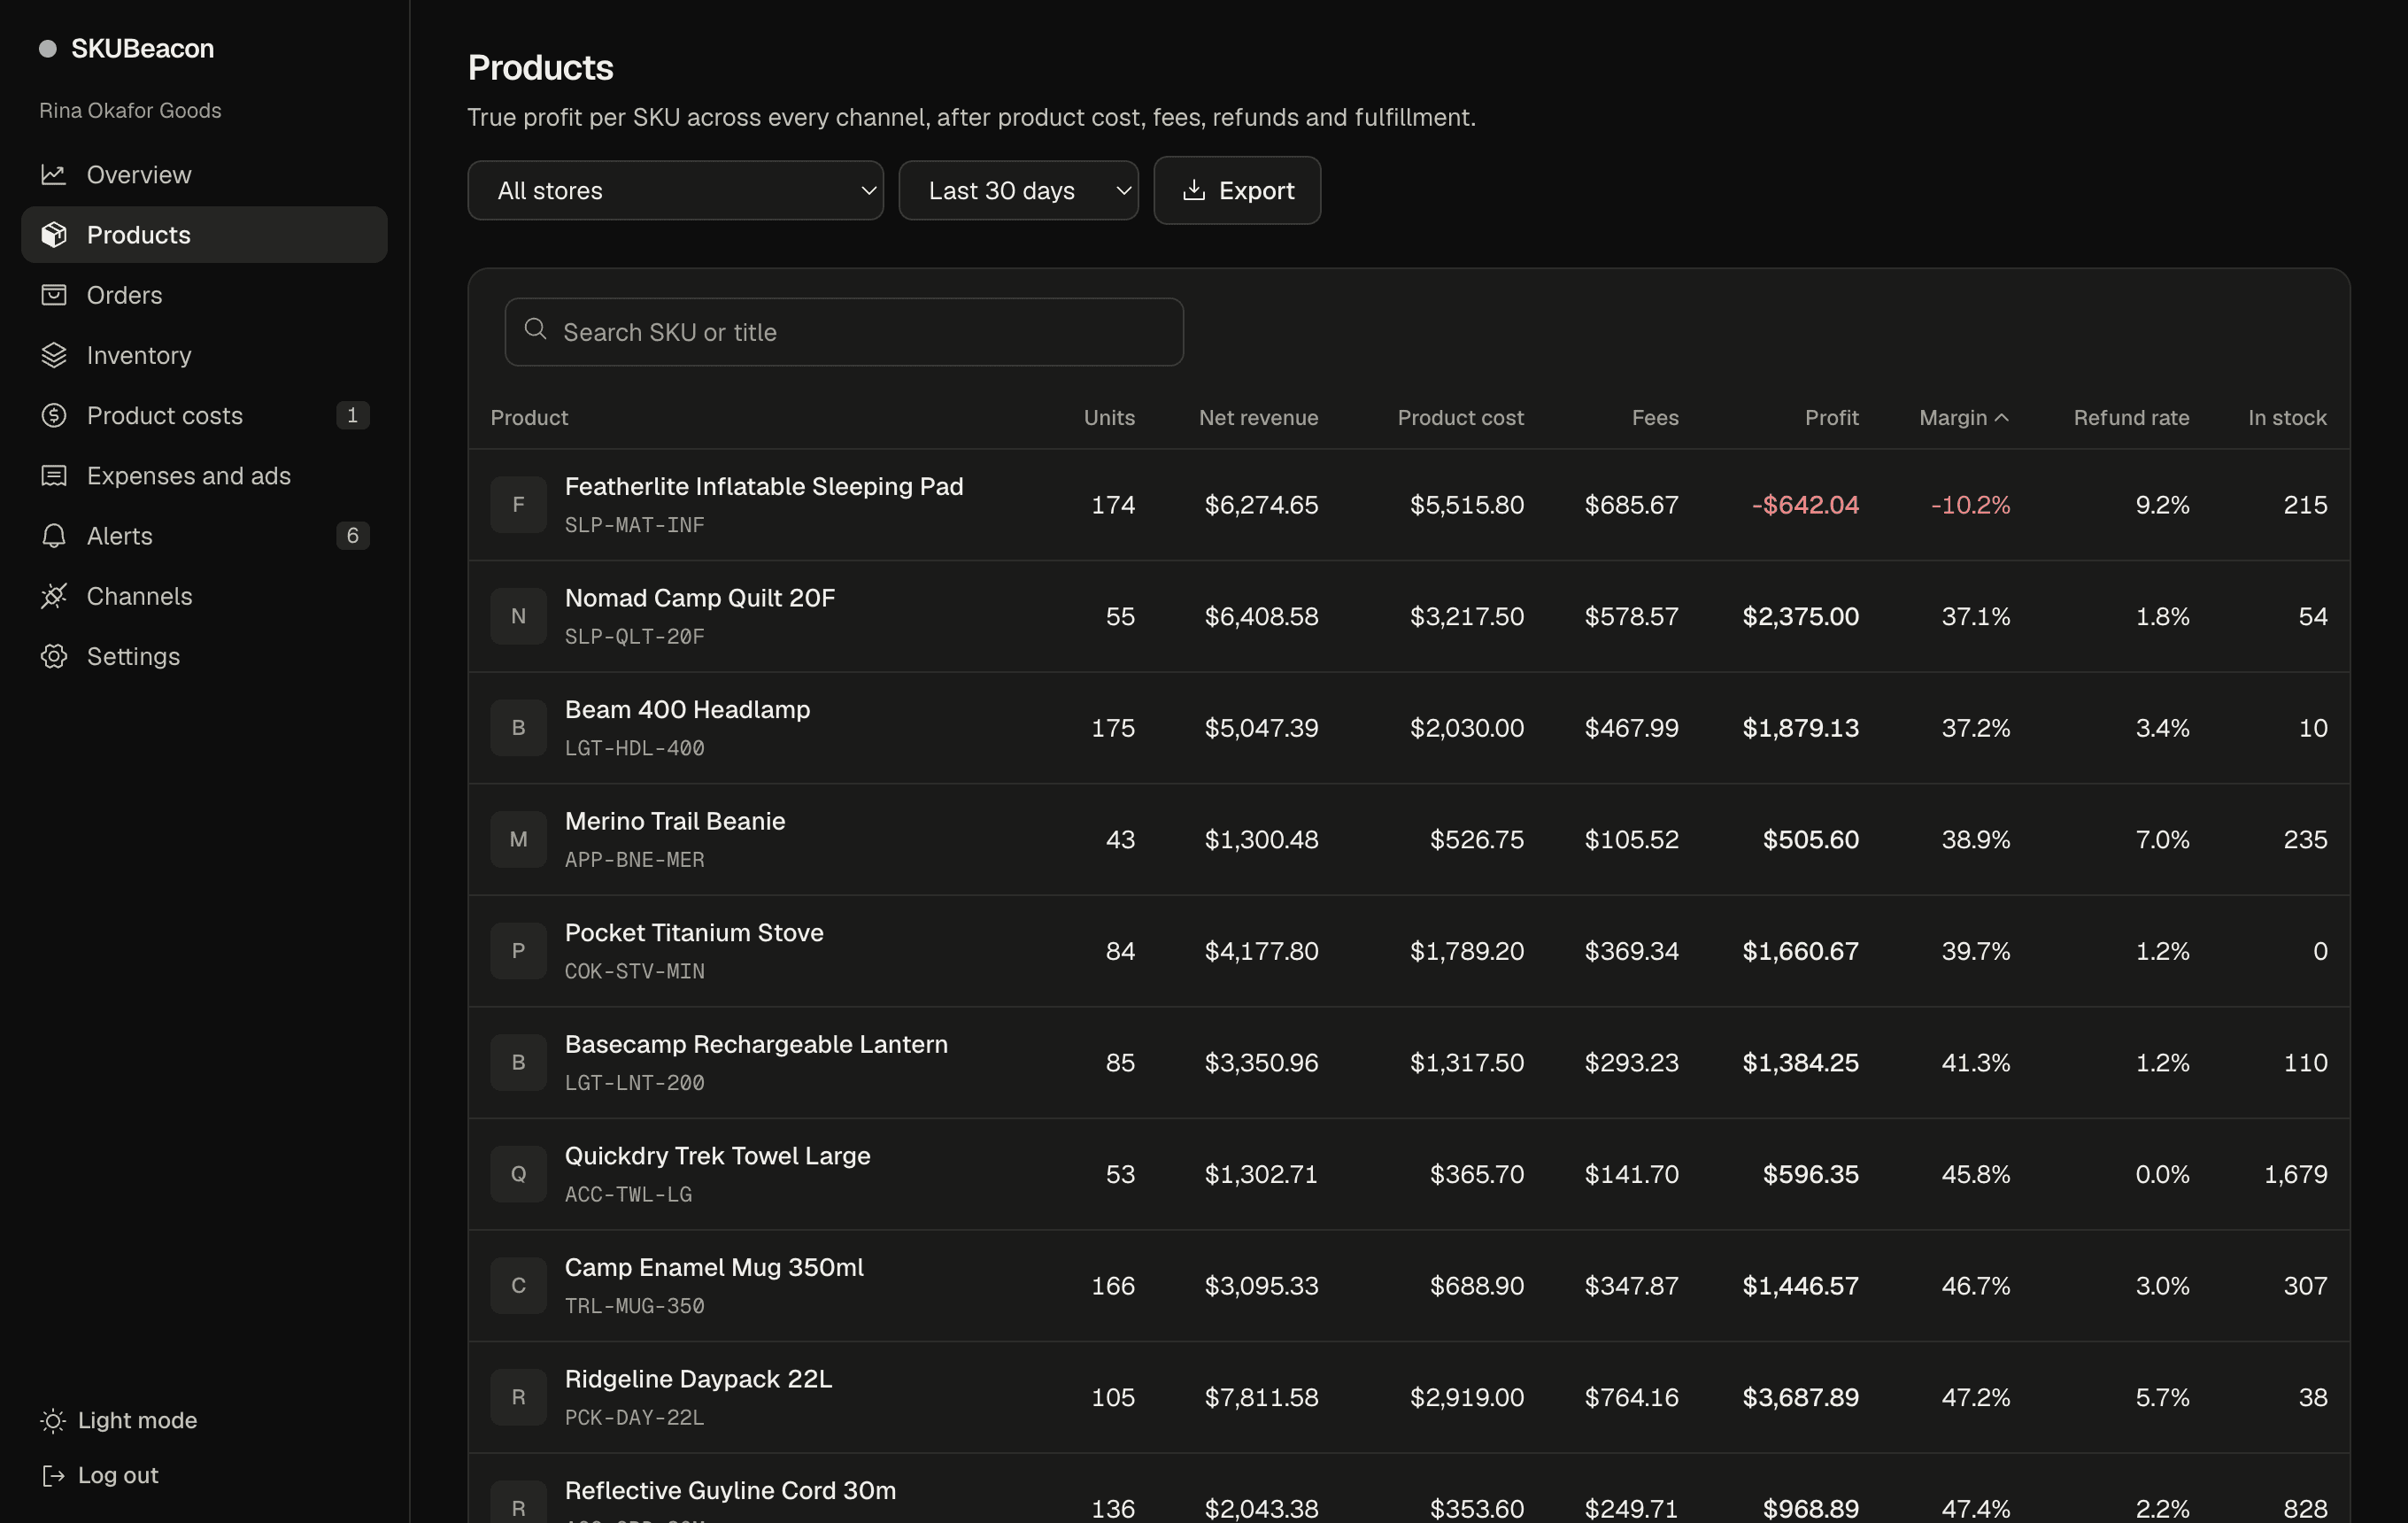Click the Overview chart icon
Image resolution: width=2408 pixels, height=1523 pixels.
pos(53,175)
